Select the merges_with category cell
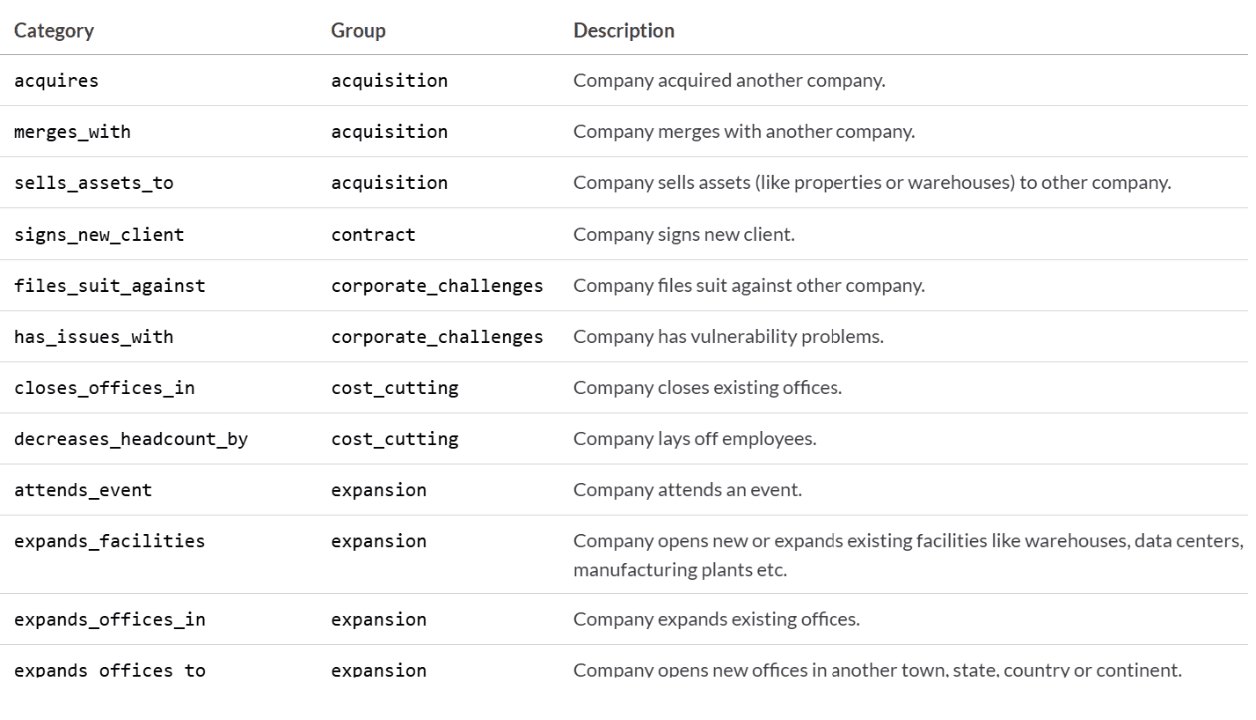 point(72,132)
